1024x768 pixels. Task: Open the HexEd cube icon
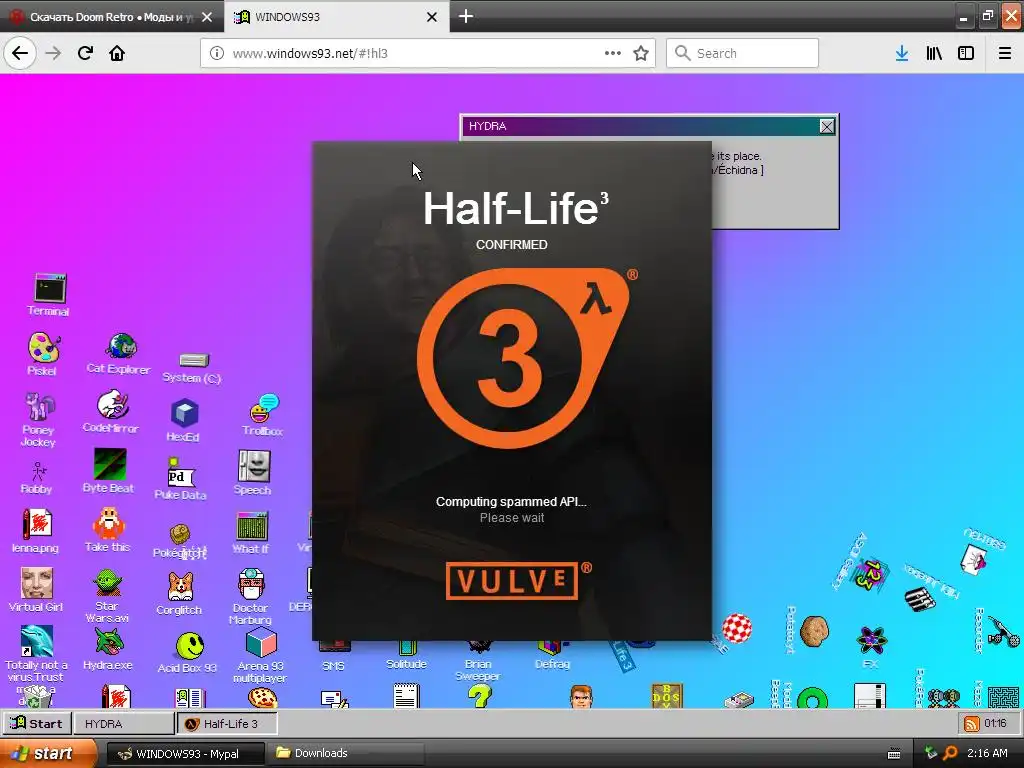pyautogui.click(x=184, y=421)
